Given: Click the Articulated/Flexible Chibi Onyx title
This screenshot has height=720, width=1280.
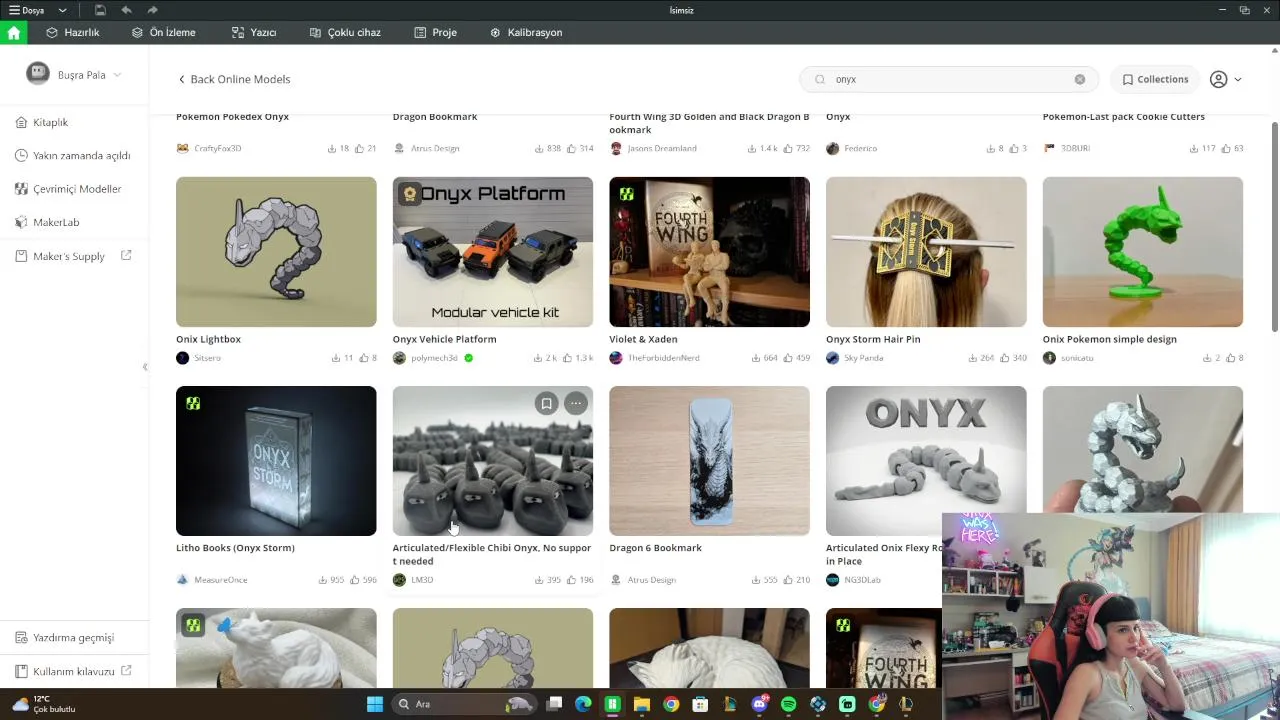Looking at the screenshot, I should coord(492,554).
